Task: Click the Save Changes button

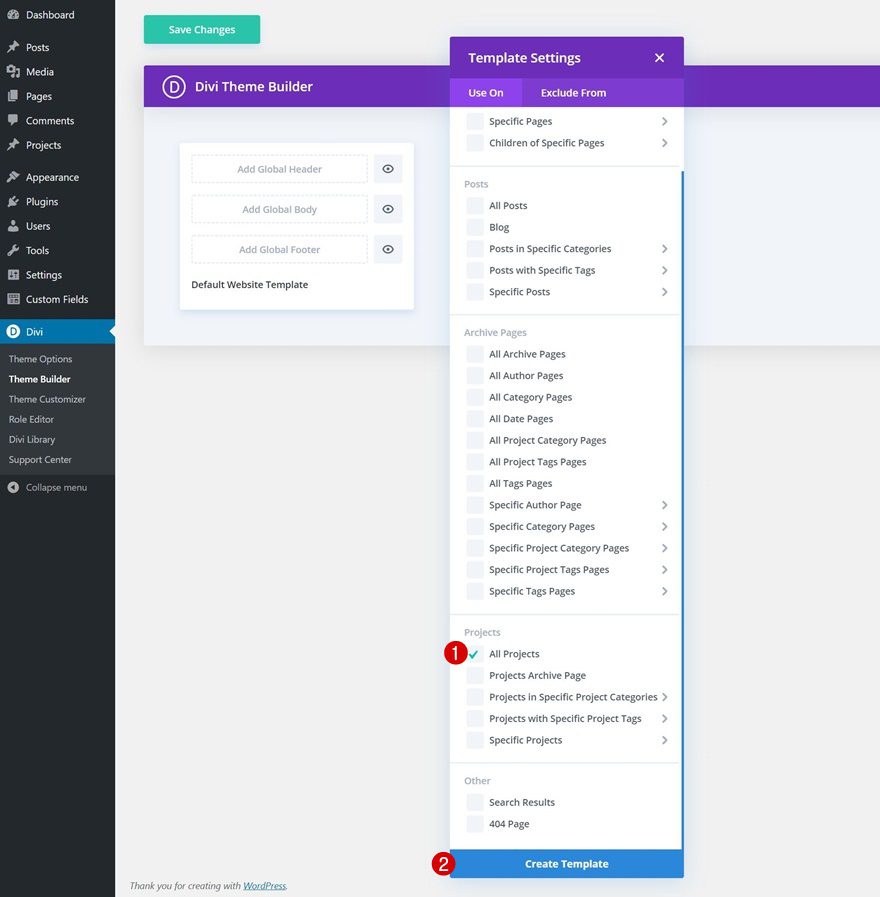Action: tap(201, 29)
